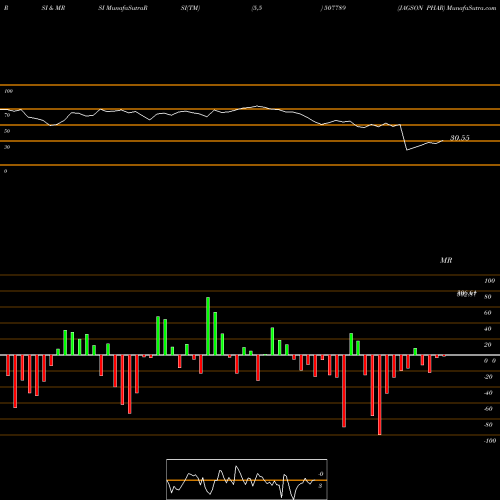Click the '(5,5' parameter text in header

[x=257, y=8]
